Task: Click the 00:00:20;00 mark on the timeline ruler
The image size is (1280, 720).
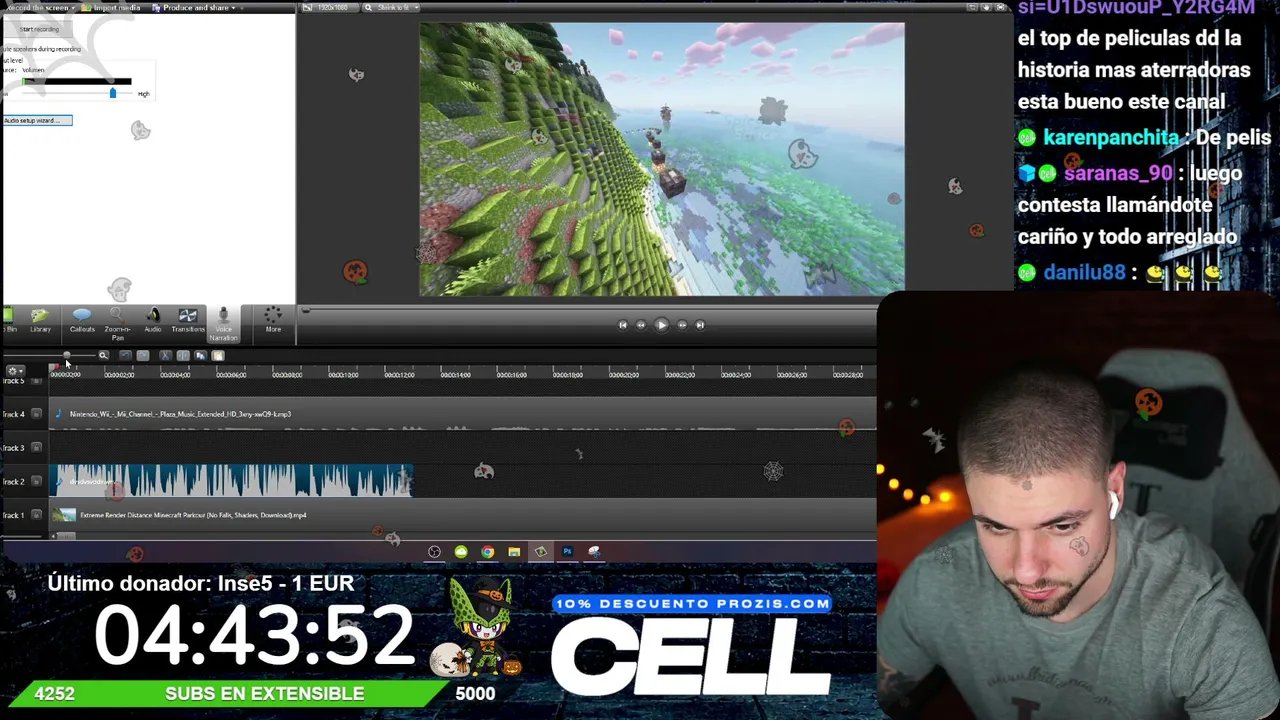Action: pyautogui.click(x=624, y=375)
